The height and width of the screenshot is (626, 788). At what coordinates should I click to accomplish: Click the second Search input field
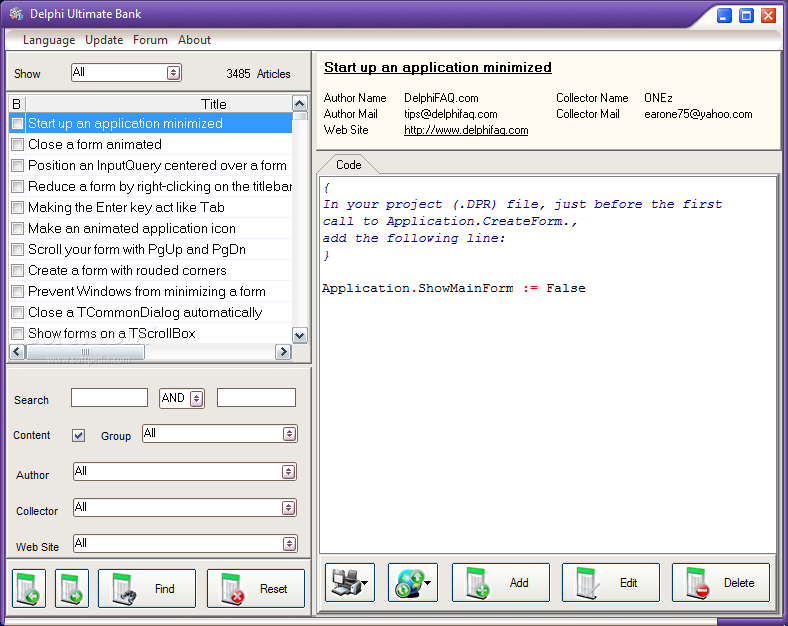click(256, 397)
